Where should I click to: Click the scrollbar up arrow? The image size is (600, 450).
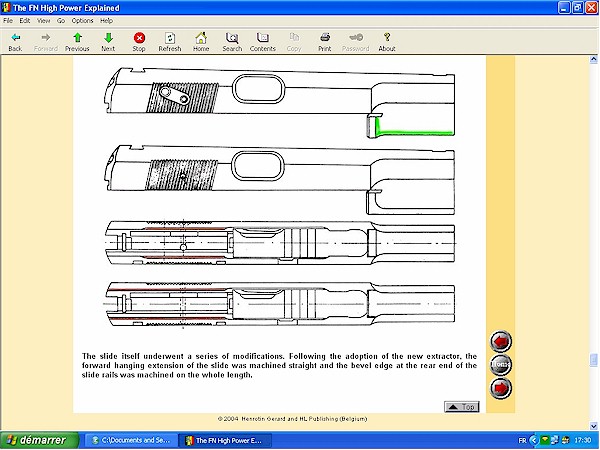tap(593, 59)
